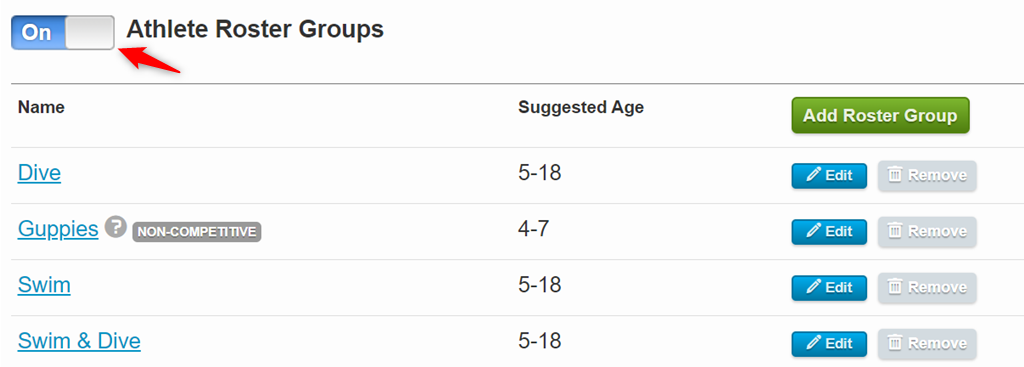Image resolution: width=1024 pixels, height=367 pixels.
Task: Open the Swim roster group link
Action: 44,285
